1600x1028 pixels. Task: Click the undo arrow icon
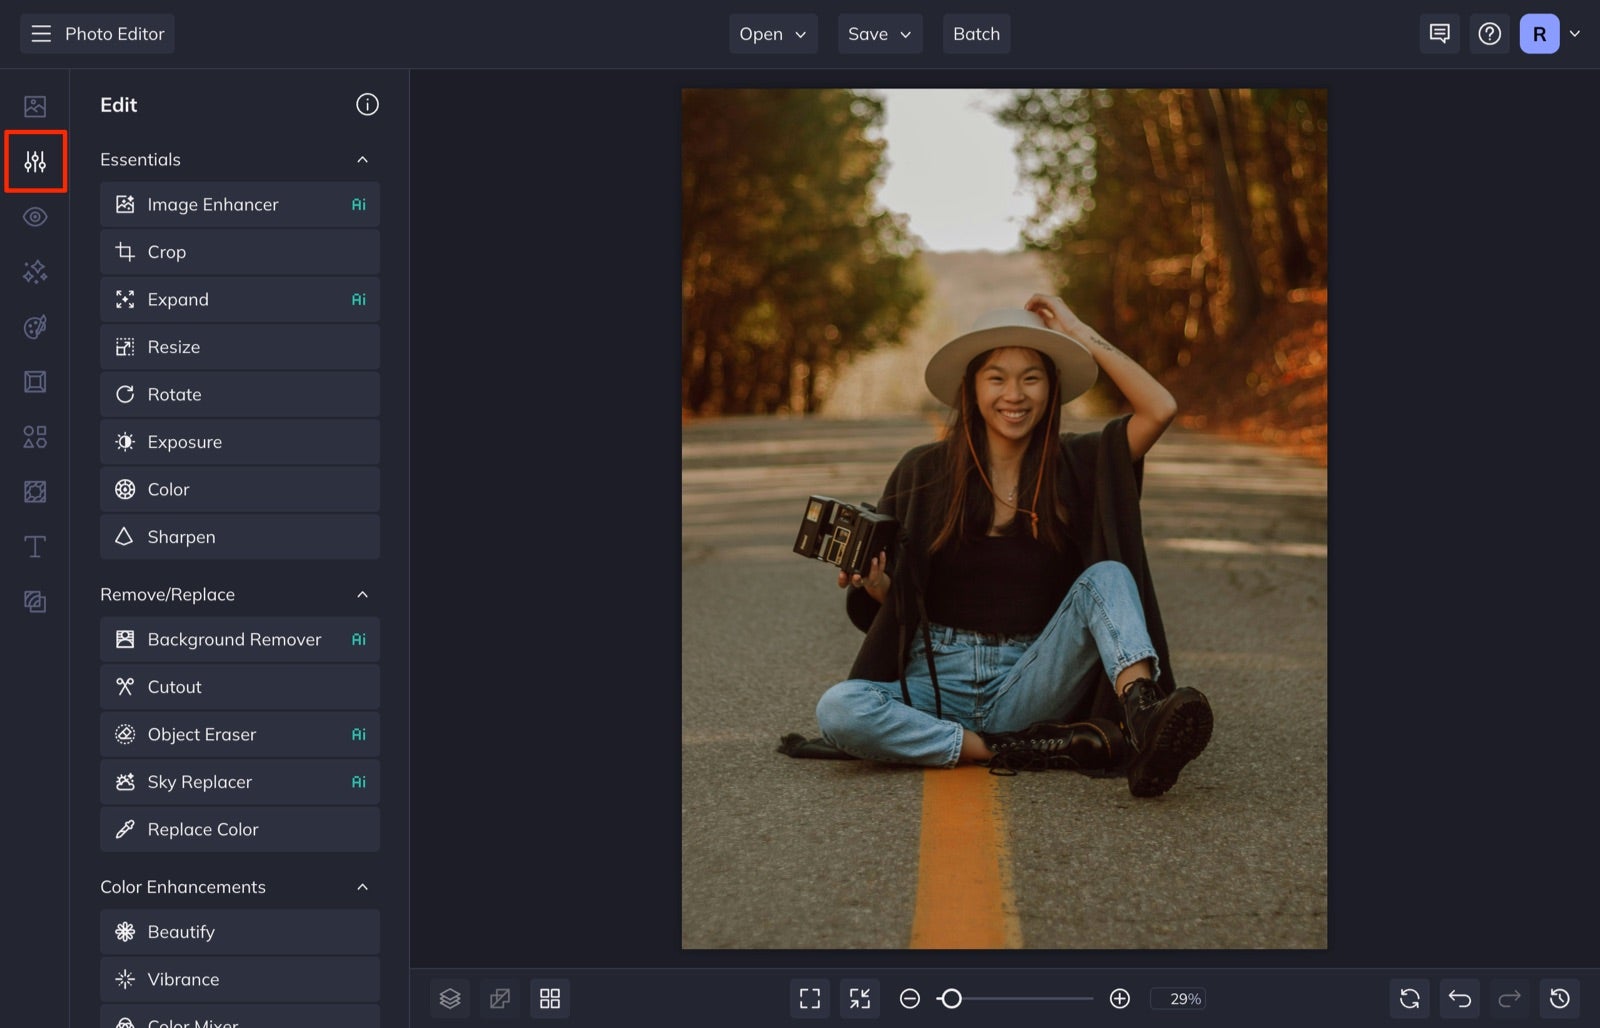click(1459, 997)
